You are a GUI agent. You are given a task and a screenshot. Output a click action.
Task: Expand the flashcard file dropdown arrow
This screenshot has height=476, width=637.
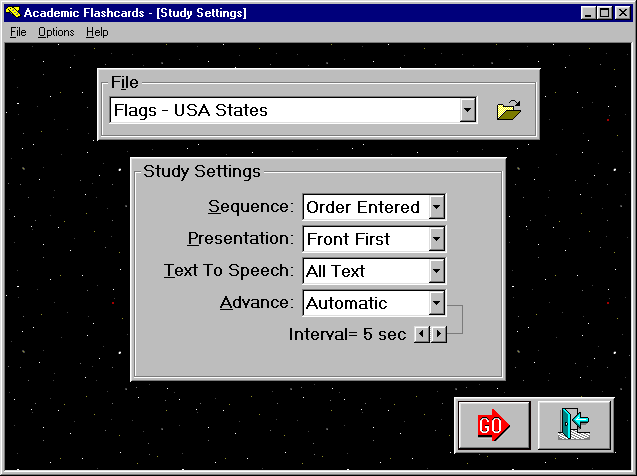(467, 110)
